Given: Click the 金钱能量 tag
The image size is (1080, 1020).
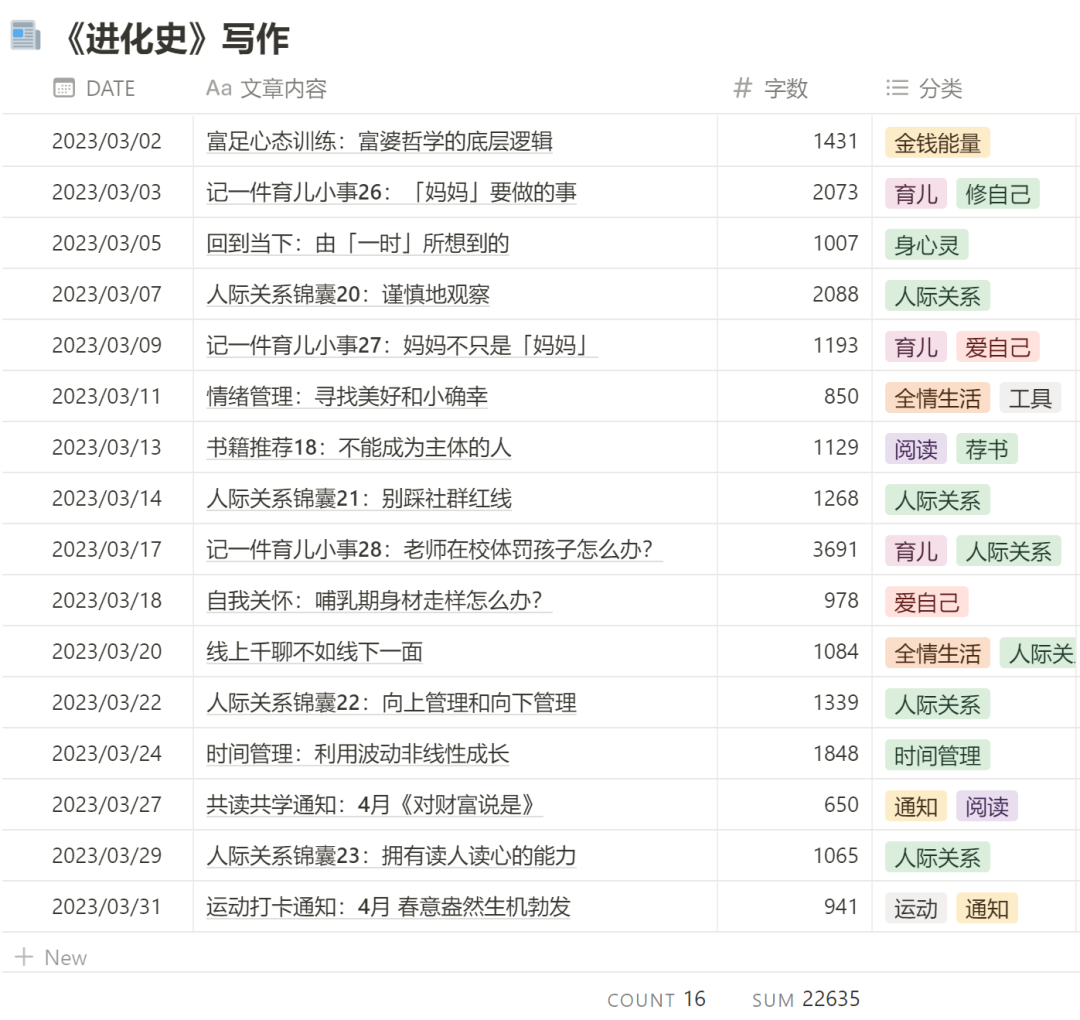Looking at the screenshot, I should [x=937, y=143].
